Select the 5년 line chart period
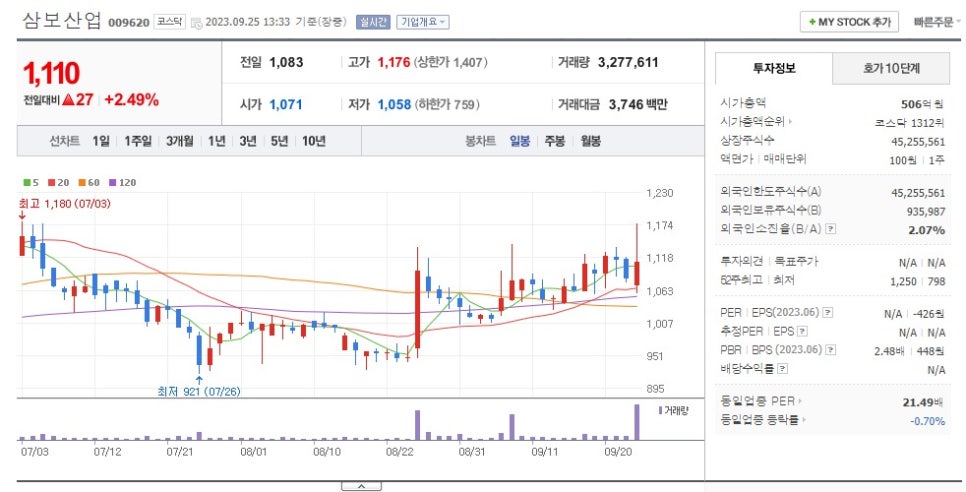 click(x=279, y=141)
